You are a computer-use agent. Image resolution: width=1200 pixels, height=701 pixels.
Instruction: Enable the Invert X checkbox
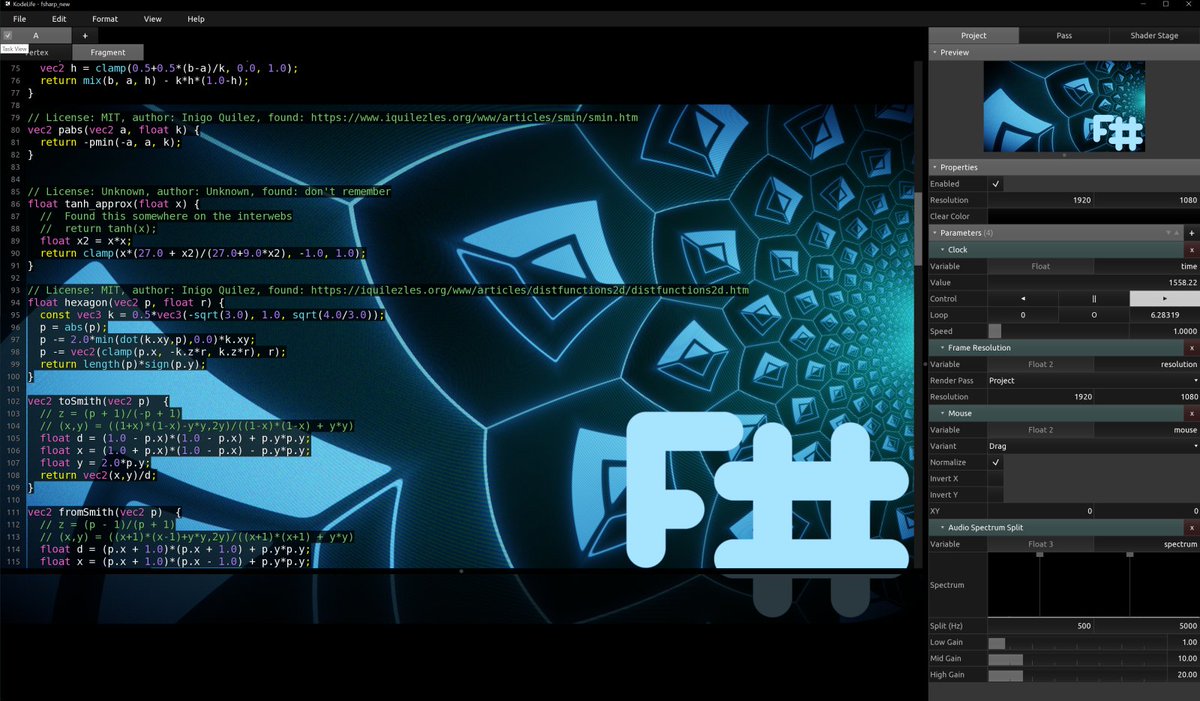995,478
